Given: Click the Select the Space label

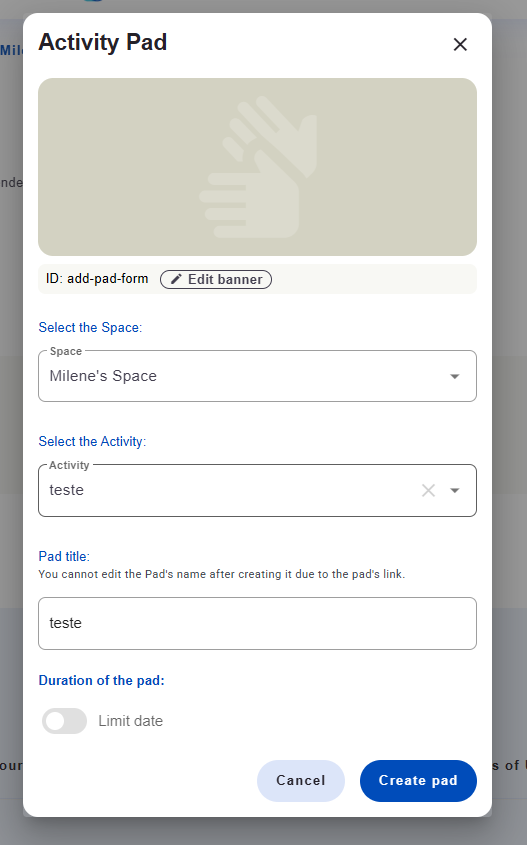Looking at the screenshot, I should click(x=90, y=328).
